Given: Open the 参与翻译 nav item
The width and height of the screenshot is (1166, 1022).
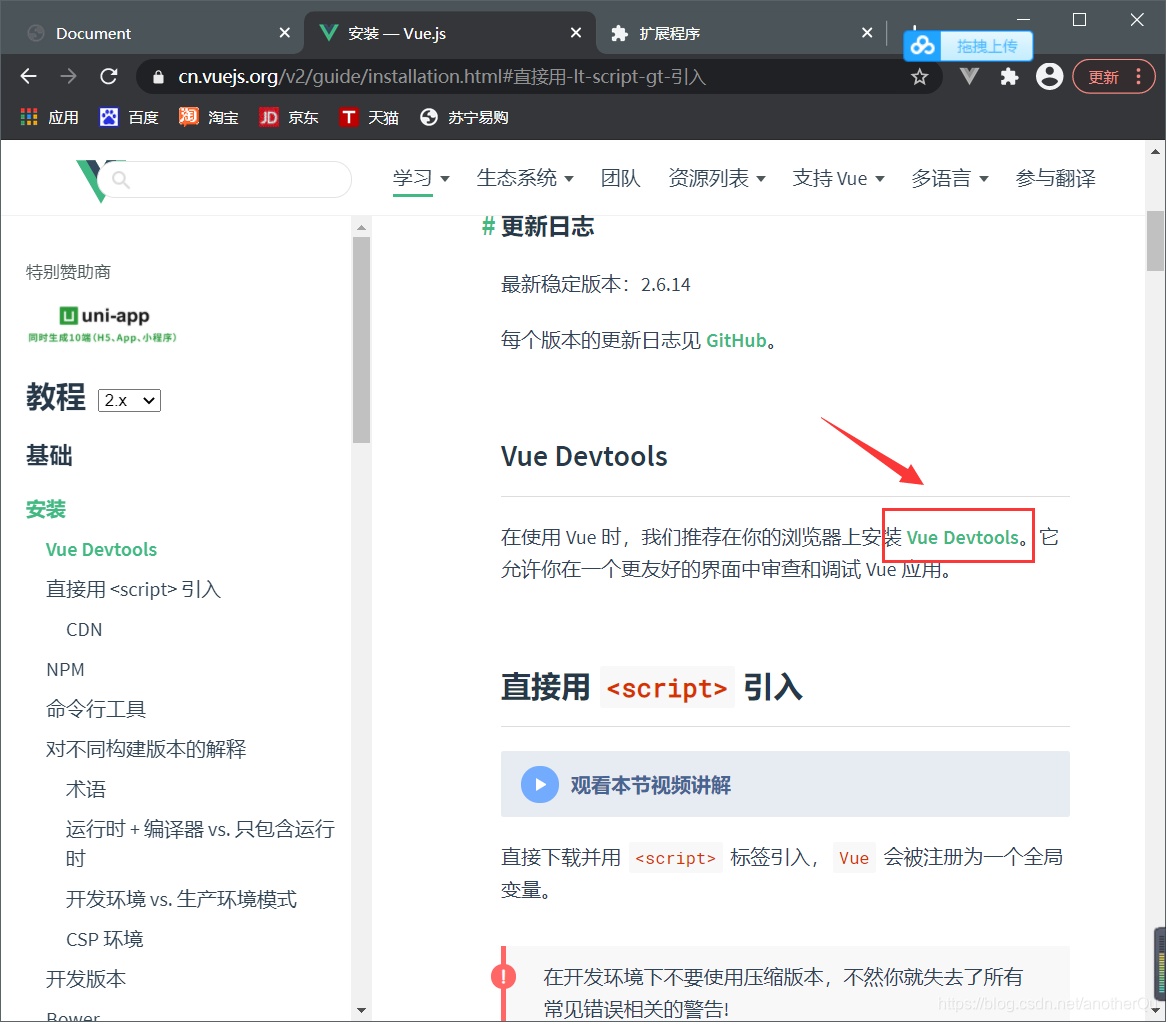Looking at the screenshot, I should (1055, 179).
